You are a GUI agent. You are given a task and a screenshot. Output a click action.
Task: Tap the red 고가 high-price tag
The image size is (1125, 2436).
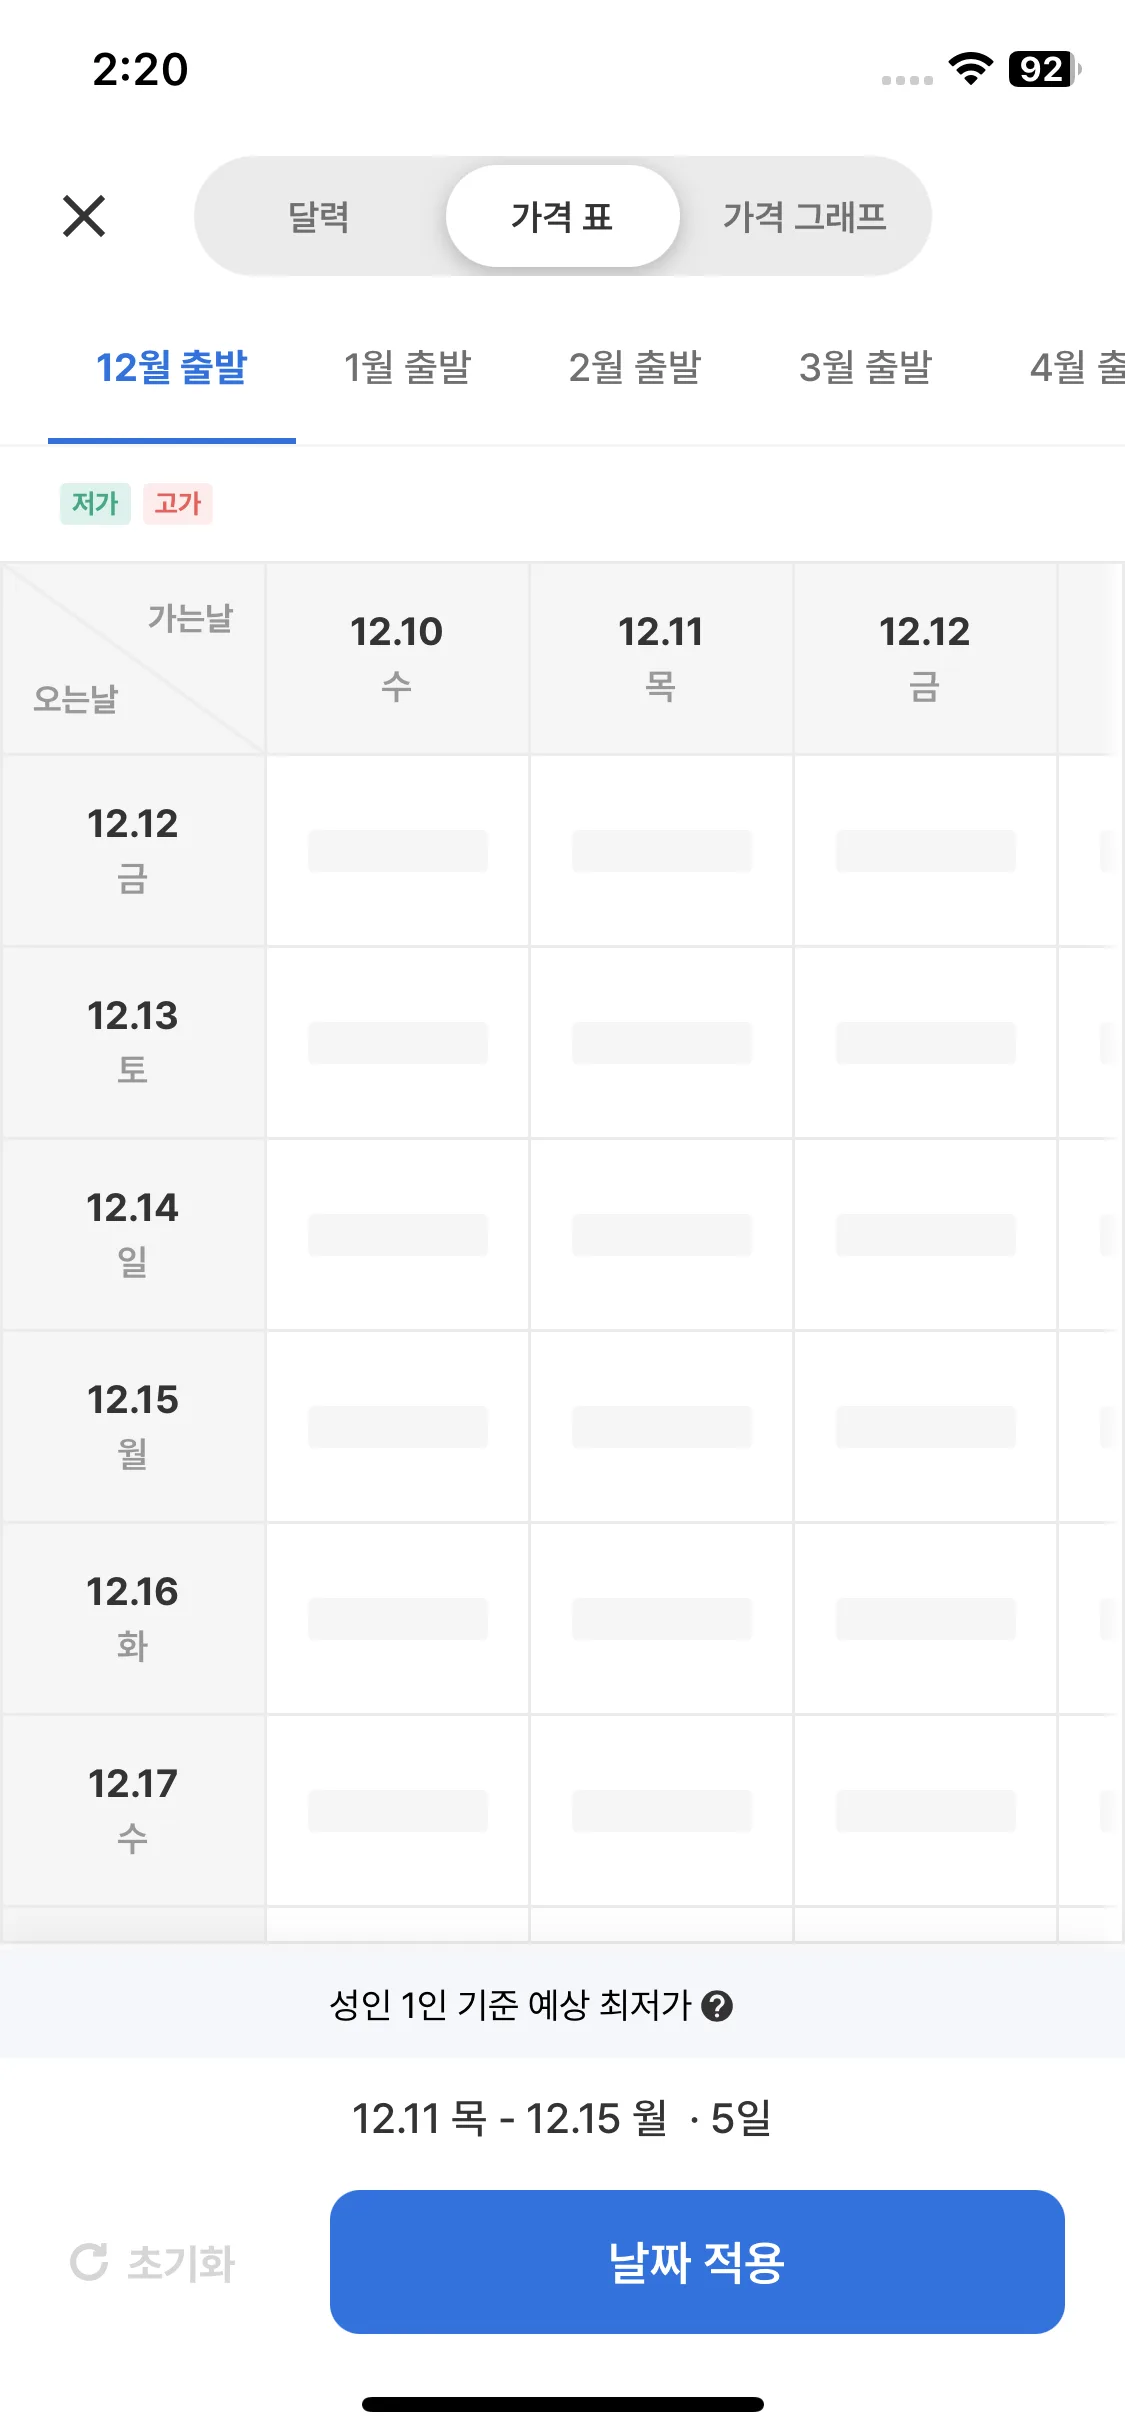pos(178,503)
